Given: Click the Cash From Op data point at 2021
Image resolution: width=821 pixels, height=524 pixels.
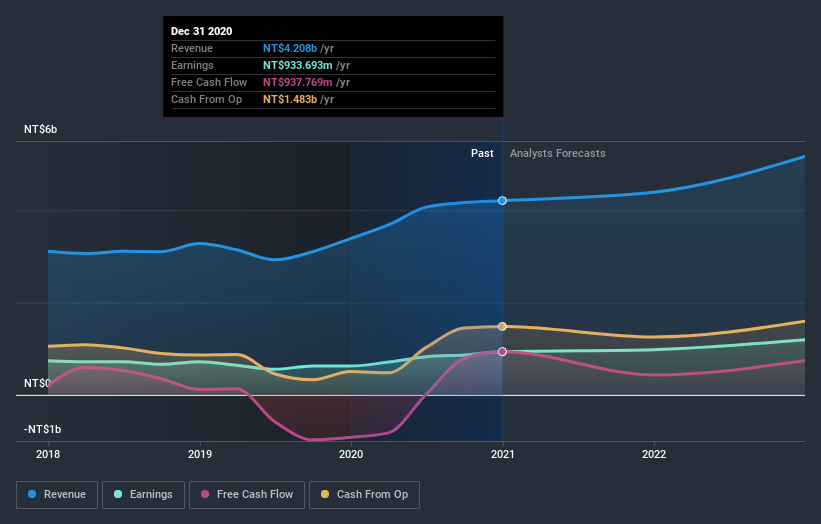Looking at the screenshot, I should point(502,326).
